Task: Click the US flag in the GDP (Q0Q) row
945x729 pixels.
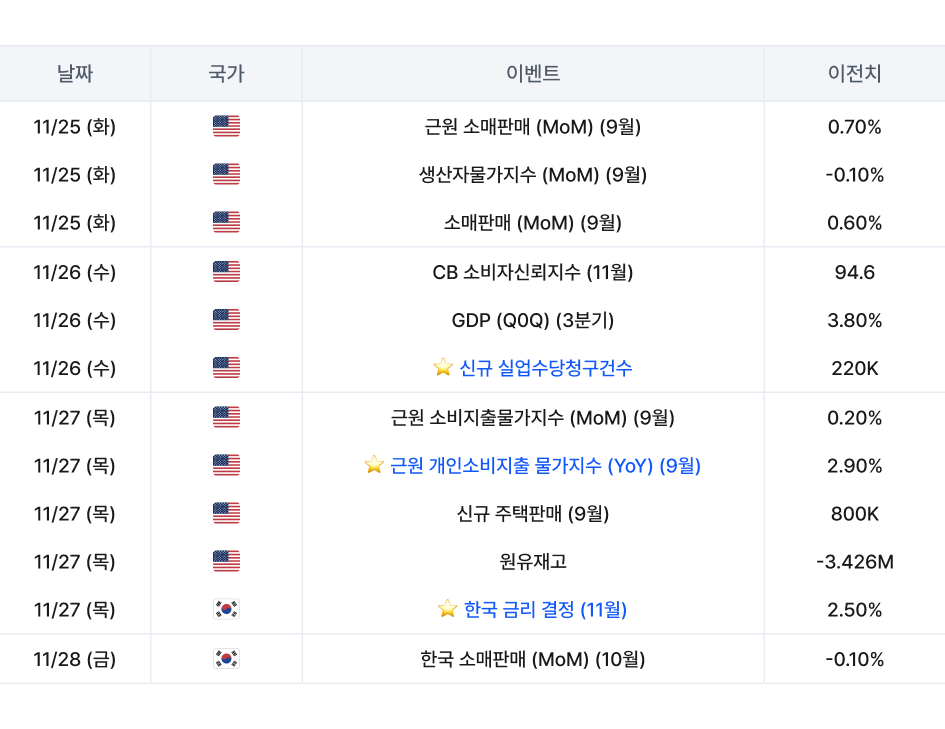Action: coord(227,320)
